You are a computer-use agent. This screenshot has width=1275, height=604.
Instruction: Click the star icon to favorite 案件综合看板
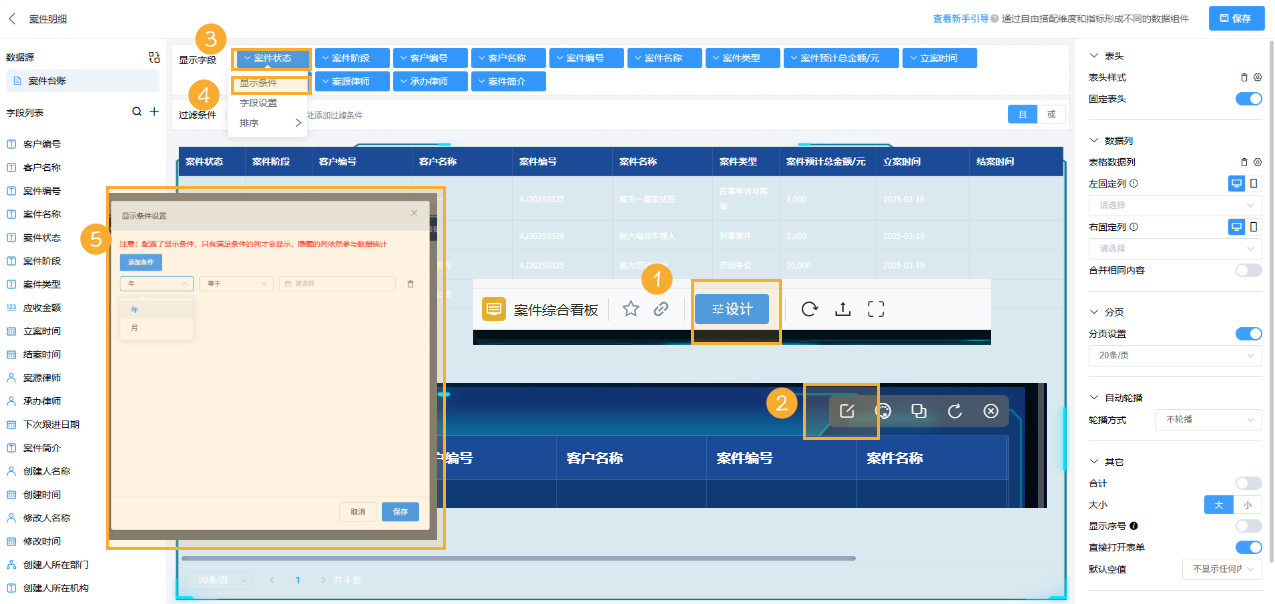click(x=631, y=309)
